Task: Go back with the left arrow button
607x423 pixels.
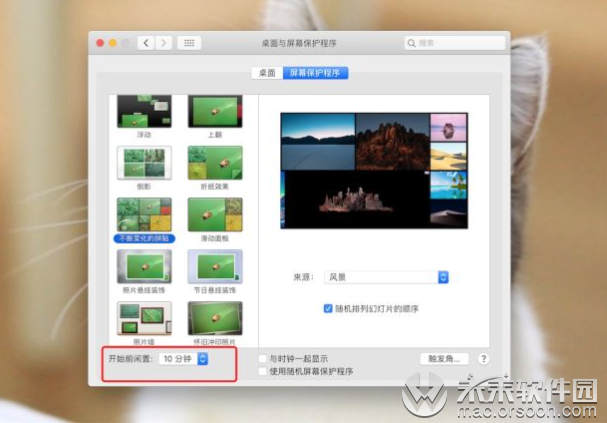Action: (x=146, y=43)
